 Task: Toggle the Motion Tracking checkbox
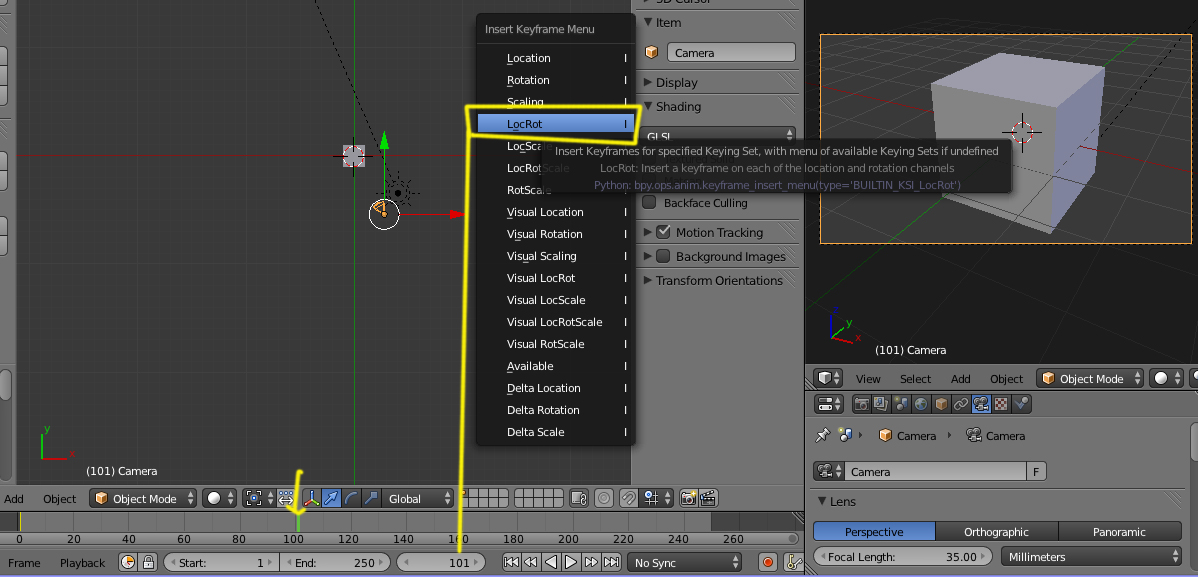(x=663, y=232)
